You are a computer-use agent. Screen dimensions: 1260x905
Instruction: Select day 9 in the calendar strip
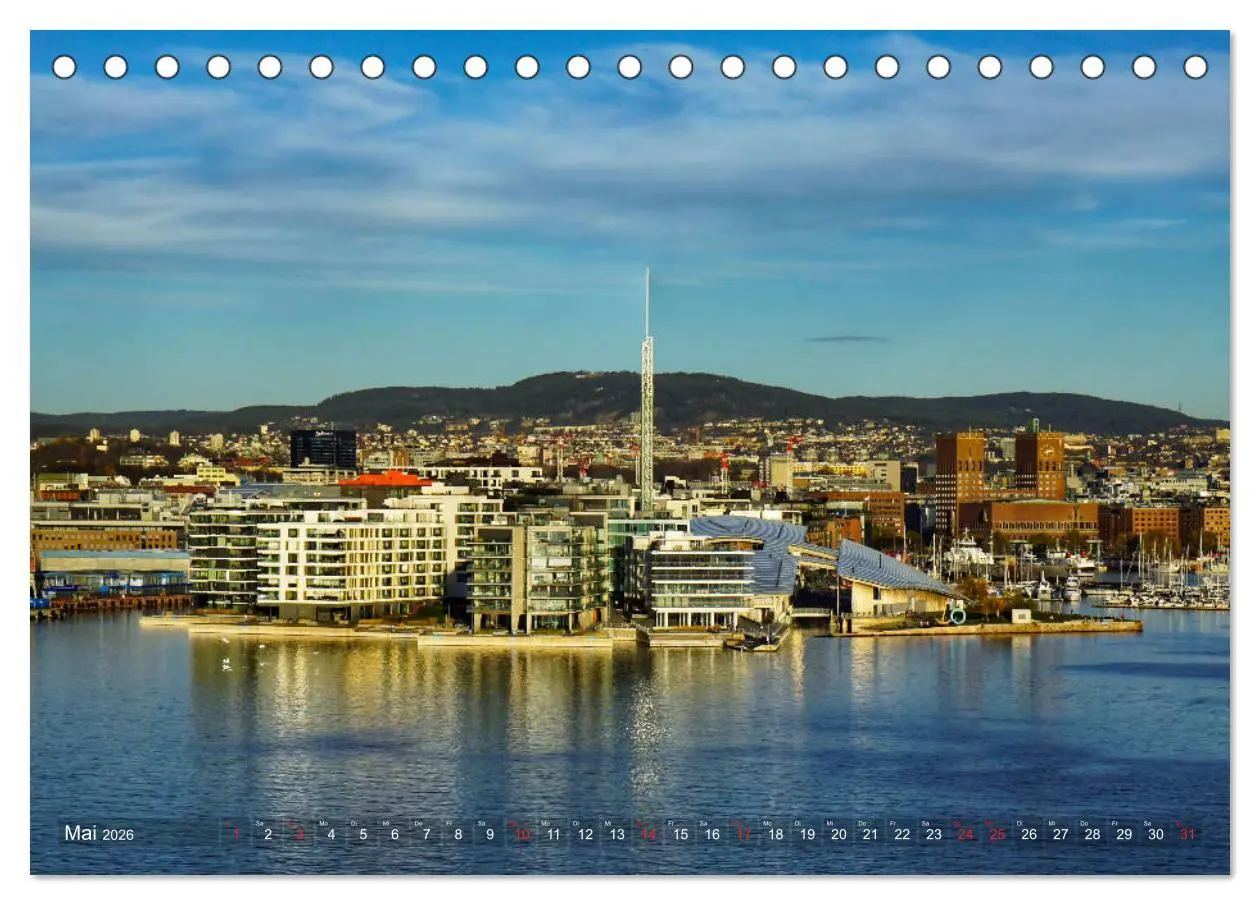click(x=490, y=834)
